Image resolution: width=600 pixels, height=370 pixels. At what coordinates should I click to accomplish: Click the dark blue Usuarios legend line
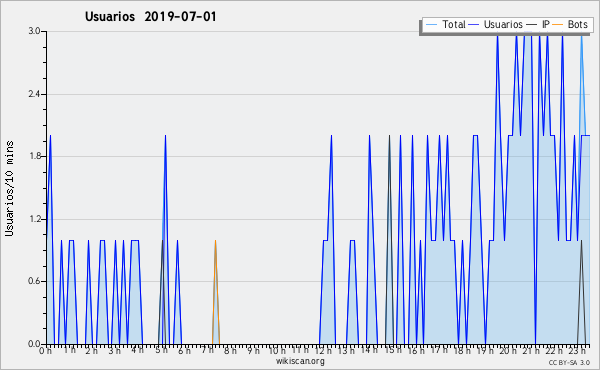point(474,25)
